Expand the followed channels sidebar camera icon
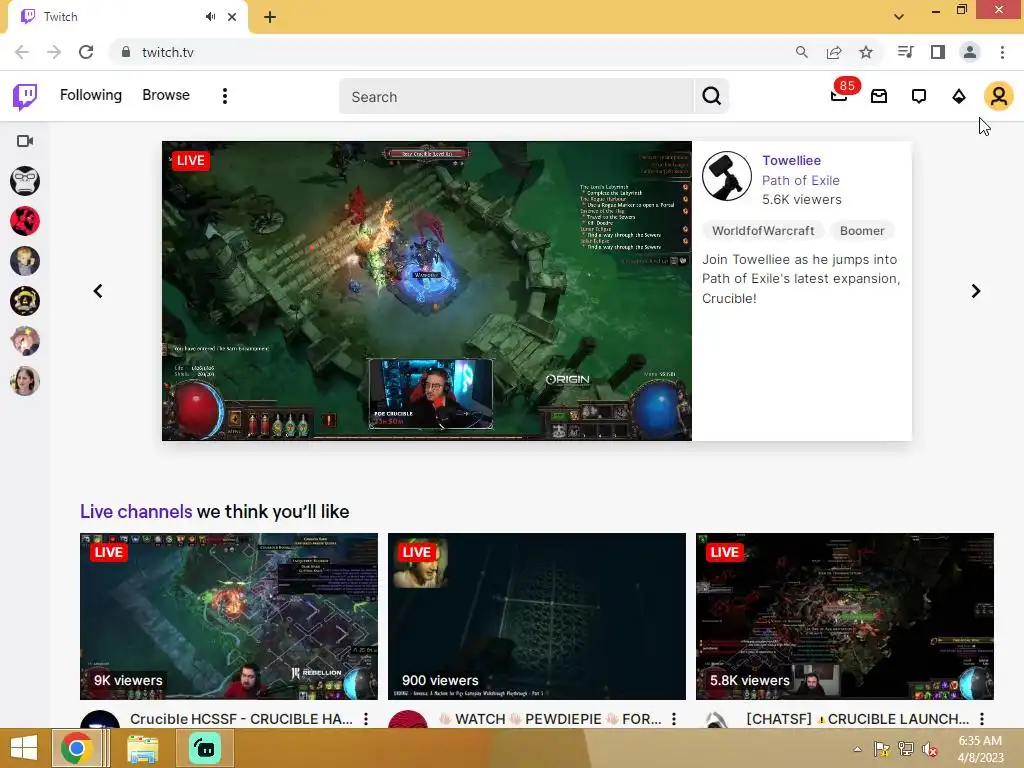This screenshot has height=768, width=1024. click(25, 141)
